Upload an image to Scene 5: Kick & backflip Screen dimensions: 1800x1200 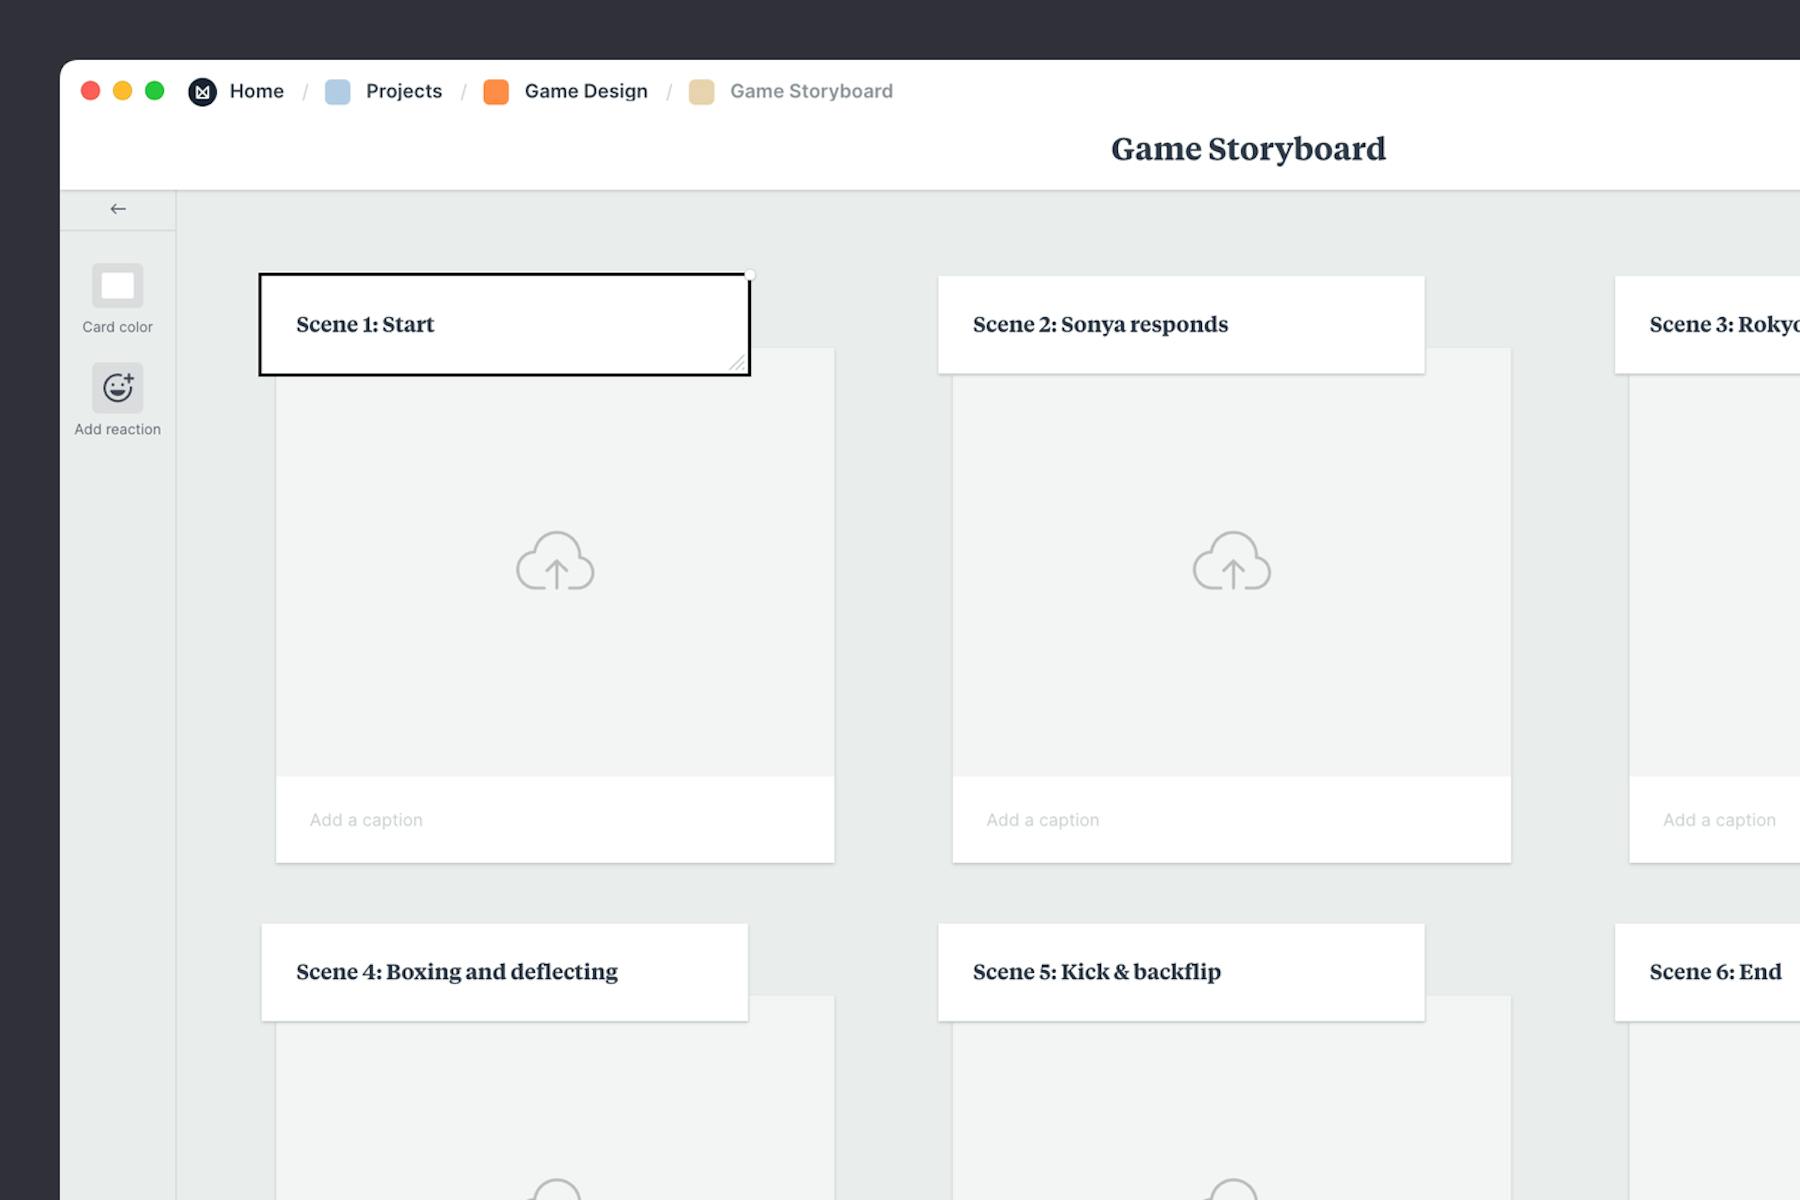click(x=1232, y=1190)
